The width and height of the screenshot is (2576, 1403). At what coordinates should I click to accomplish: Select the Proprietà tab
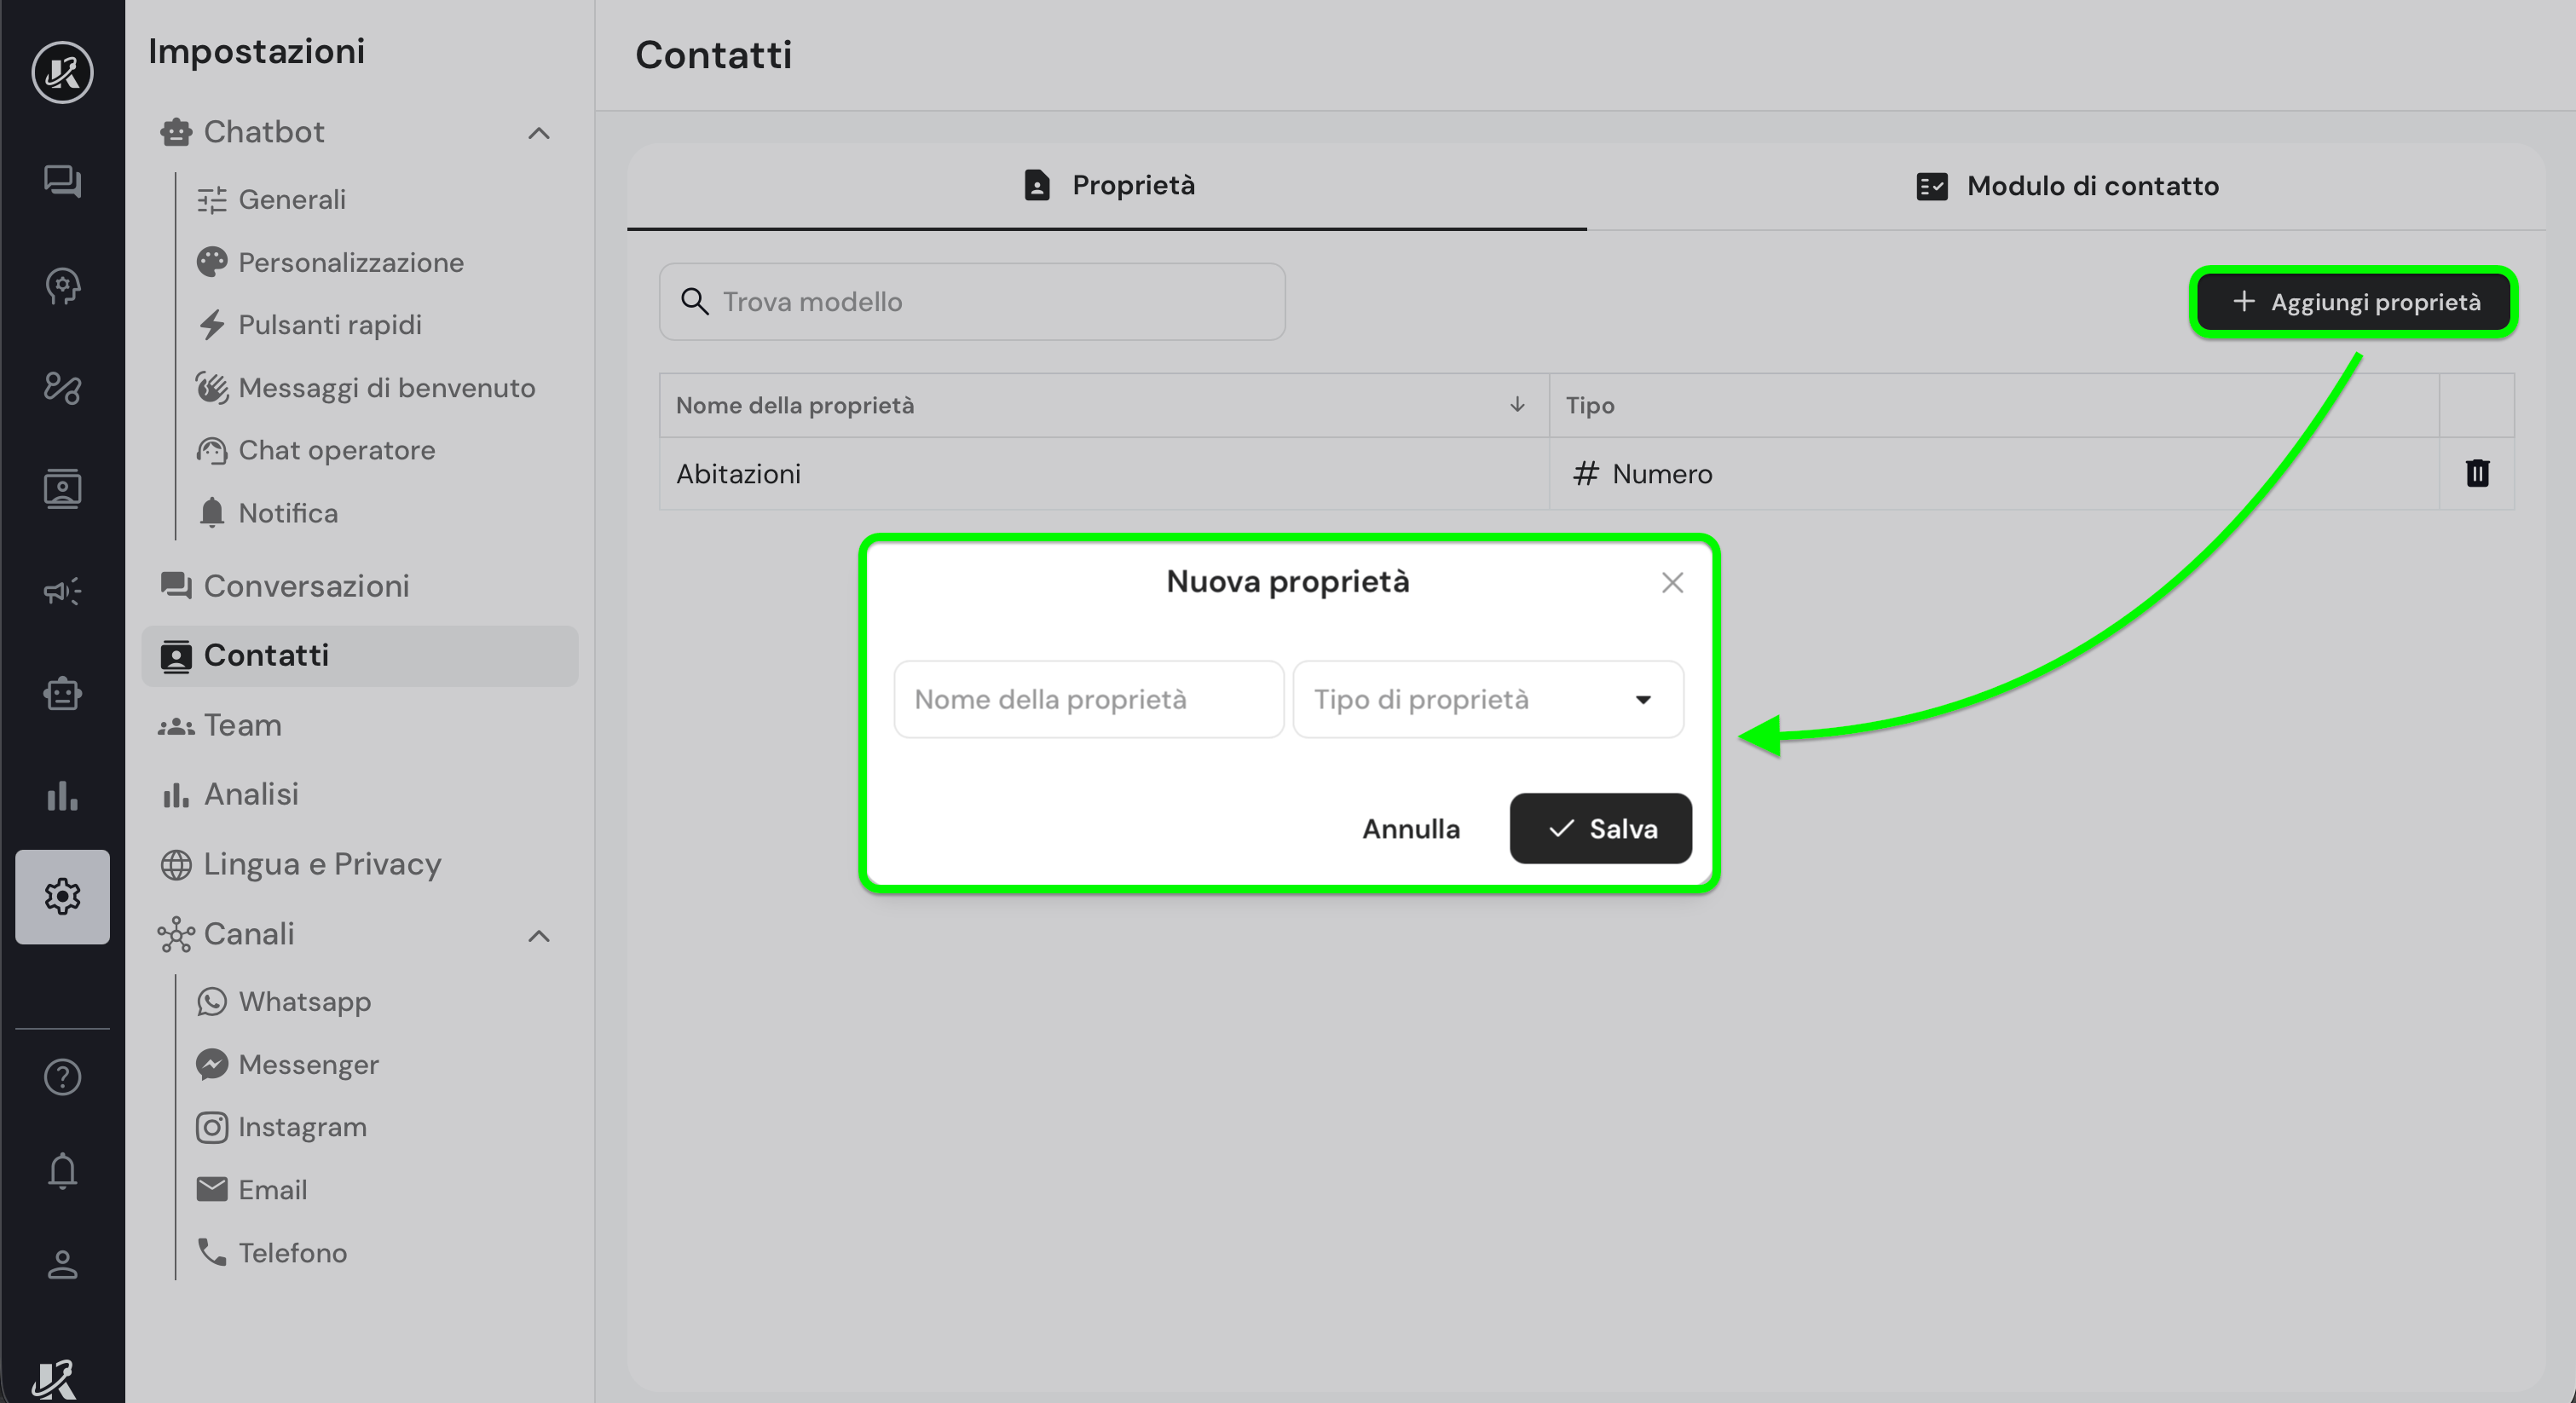[x=1108, y=186]
